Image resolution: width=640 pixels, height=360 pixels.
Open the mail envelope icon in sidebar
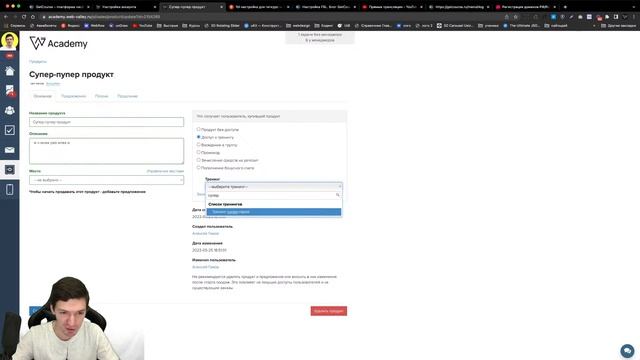(x=10, y=150)
